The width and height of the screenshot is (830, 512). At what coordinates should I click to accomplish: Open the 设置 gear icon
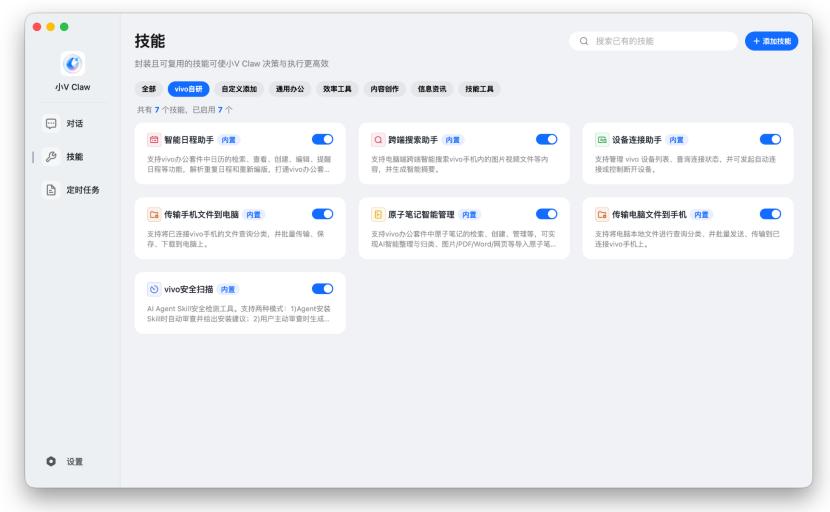[x=51, y=461]
